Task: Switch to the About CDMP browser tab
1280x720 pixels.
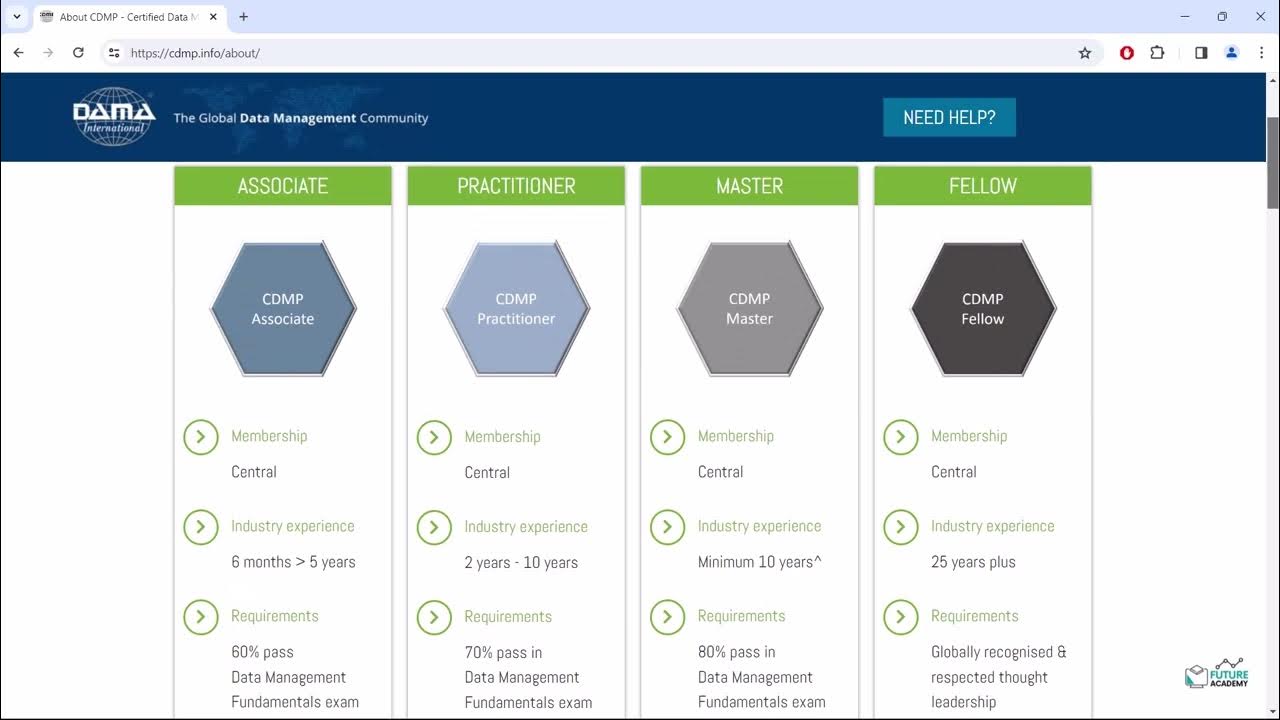Action: [128, 17]
